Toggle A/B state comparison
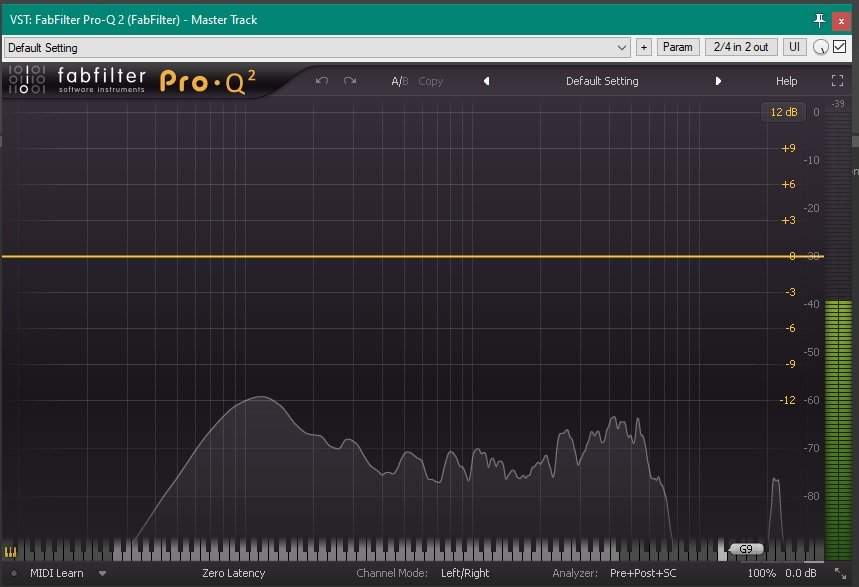Viewport: 859px width, 587px height. click(x=399, y=81)
